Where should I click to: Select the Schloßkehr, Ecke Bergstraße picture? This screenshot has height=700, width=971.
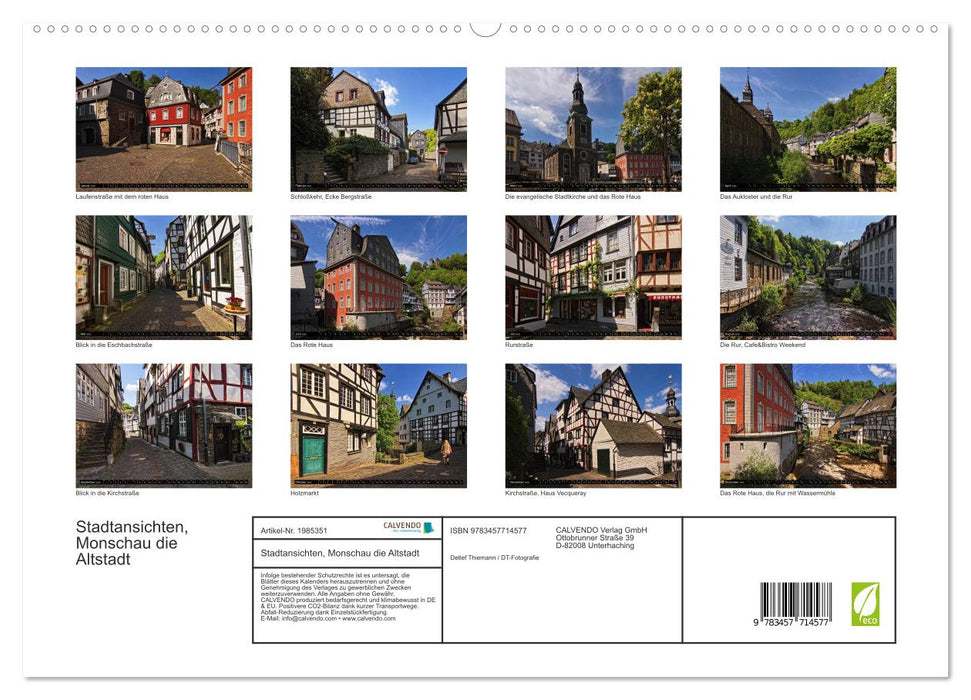(x=378, y=127)
